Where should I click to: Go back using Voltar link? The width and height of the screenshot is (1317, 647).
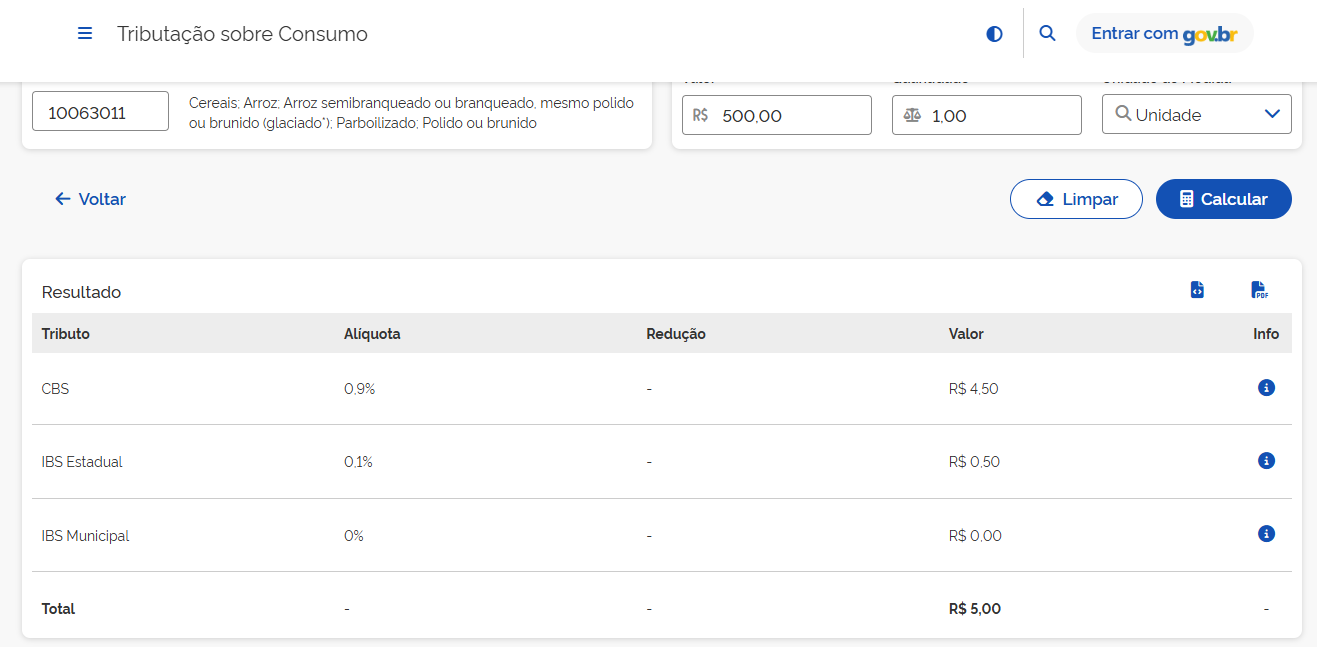click(x=90, y=199)
